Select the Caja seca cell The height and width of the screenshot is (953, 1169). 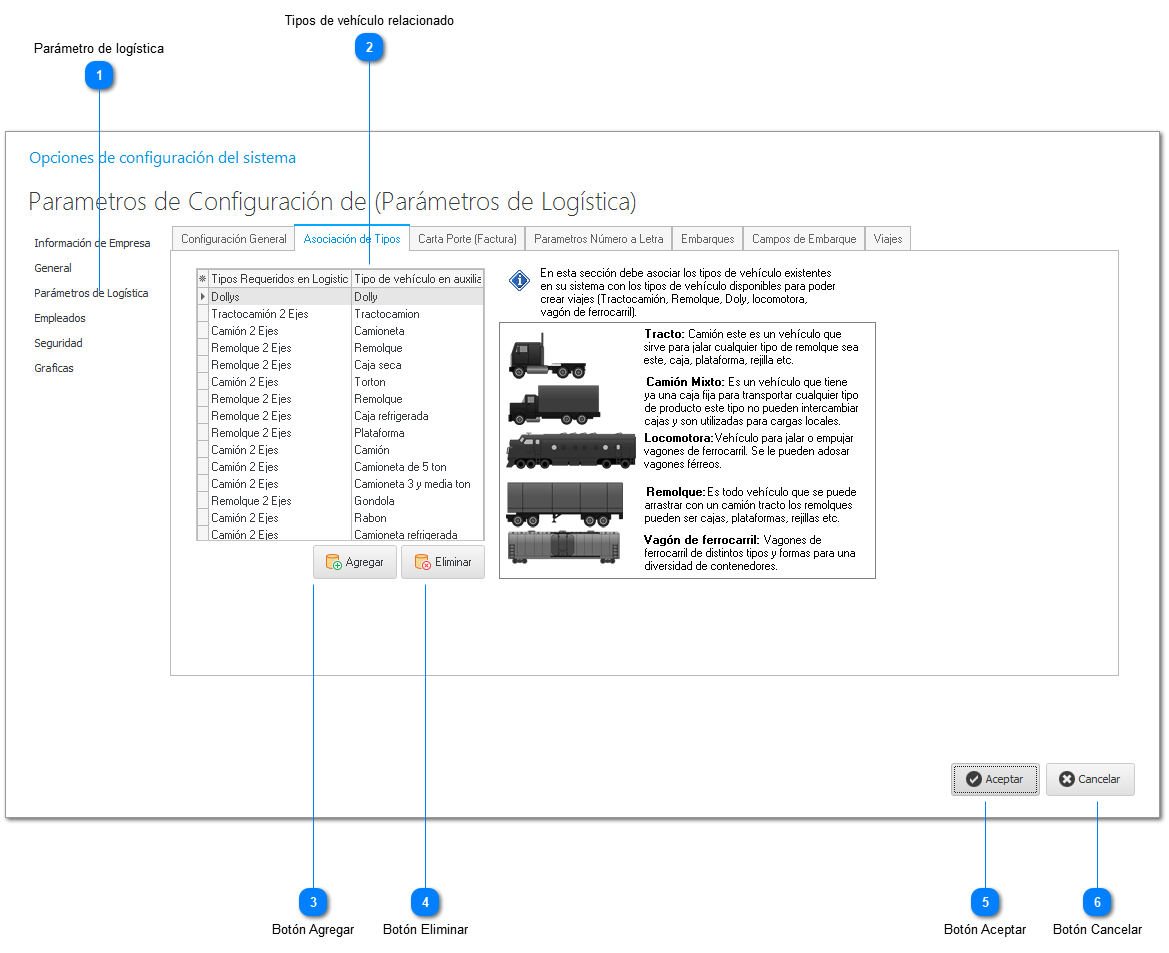click(418, 365)
